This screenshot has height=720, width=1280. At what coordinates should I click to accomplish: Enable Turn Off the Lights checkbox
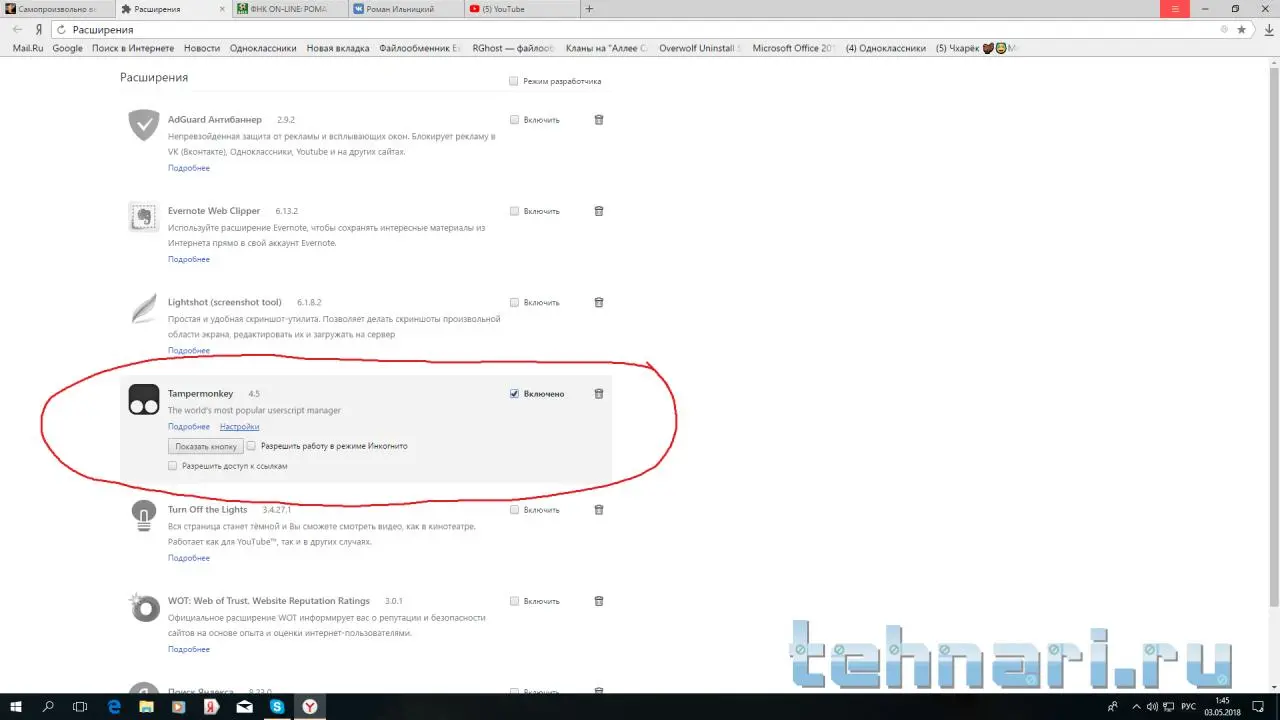click(x=515, y=510)
